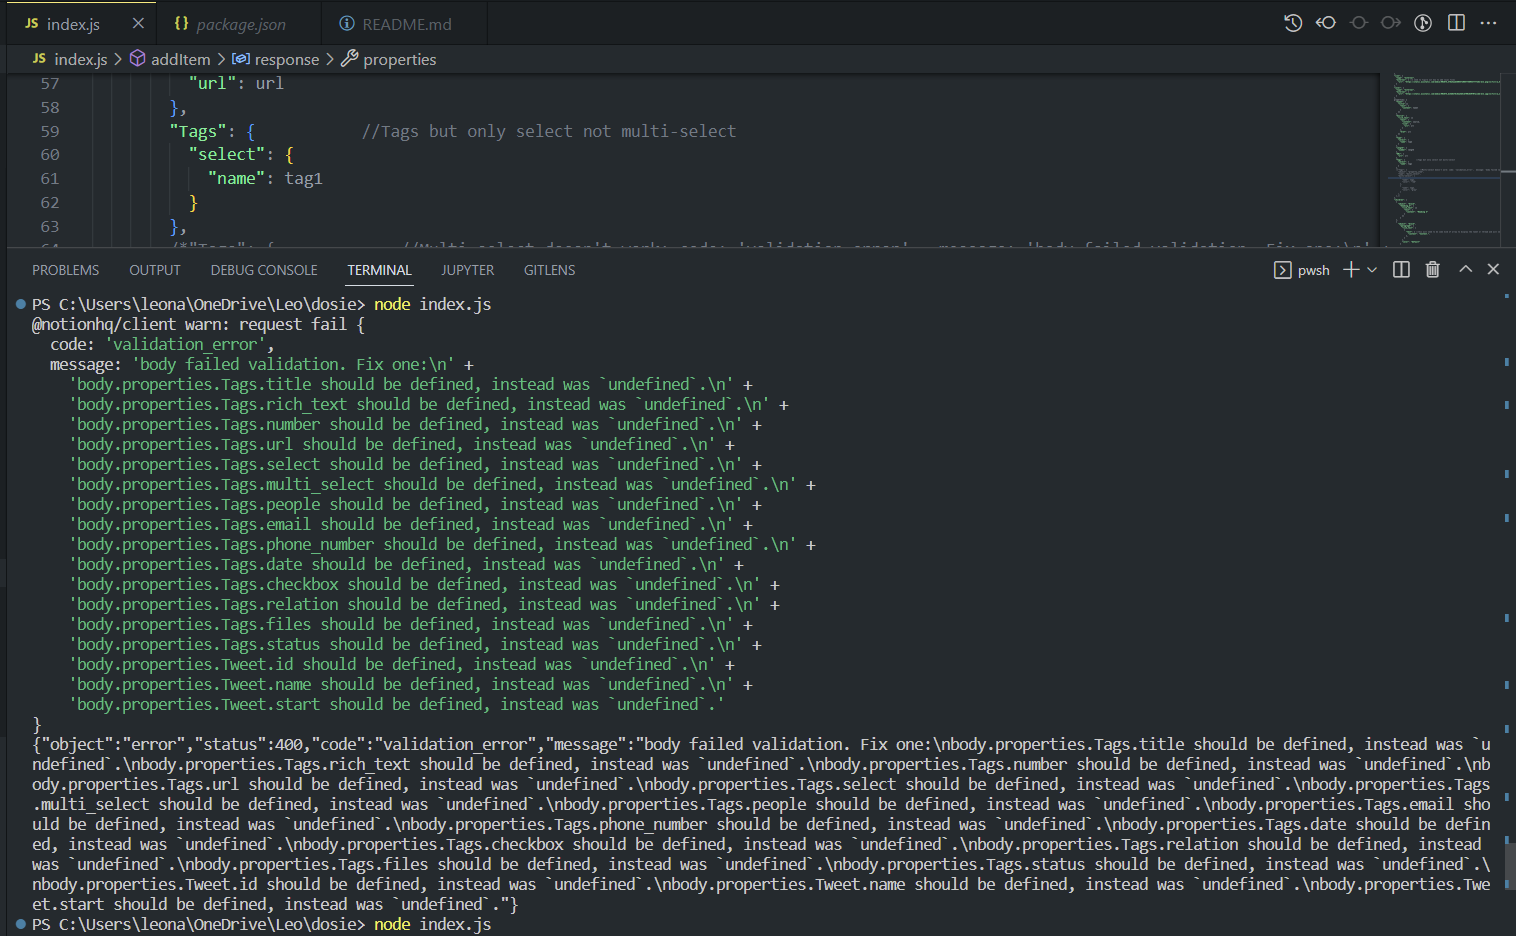The image size is (1516, 936).
Task: Click the comment '//Tags but only select not multi-select'
Action: [549, 131]
